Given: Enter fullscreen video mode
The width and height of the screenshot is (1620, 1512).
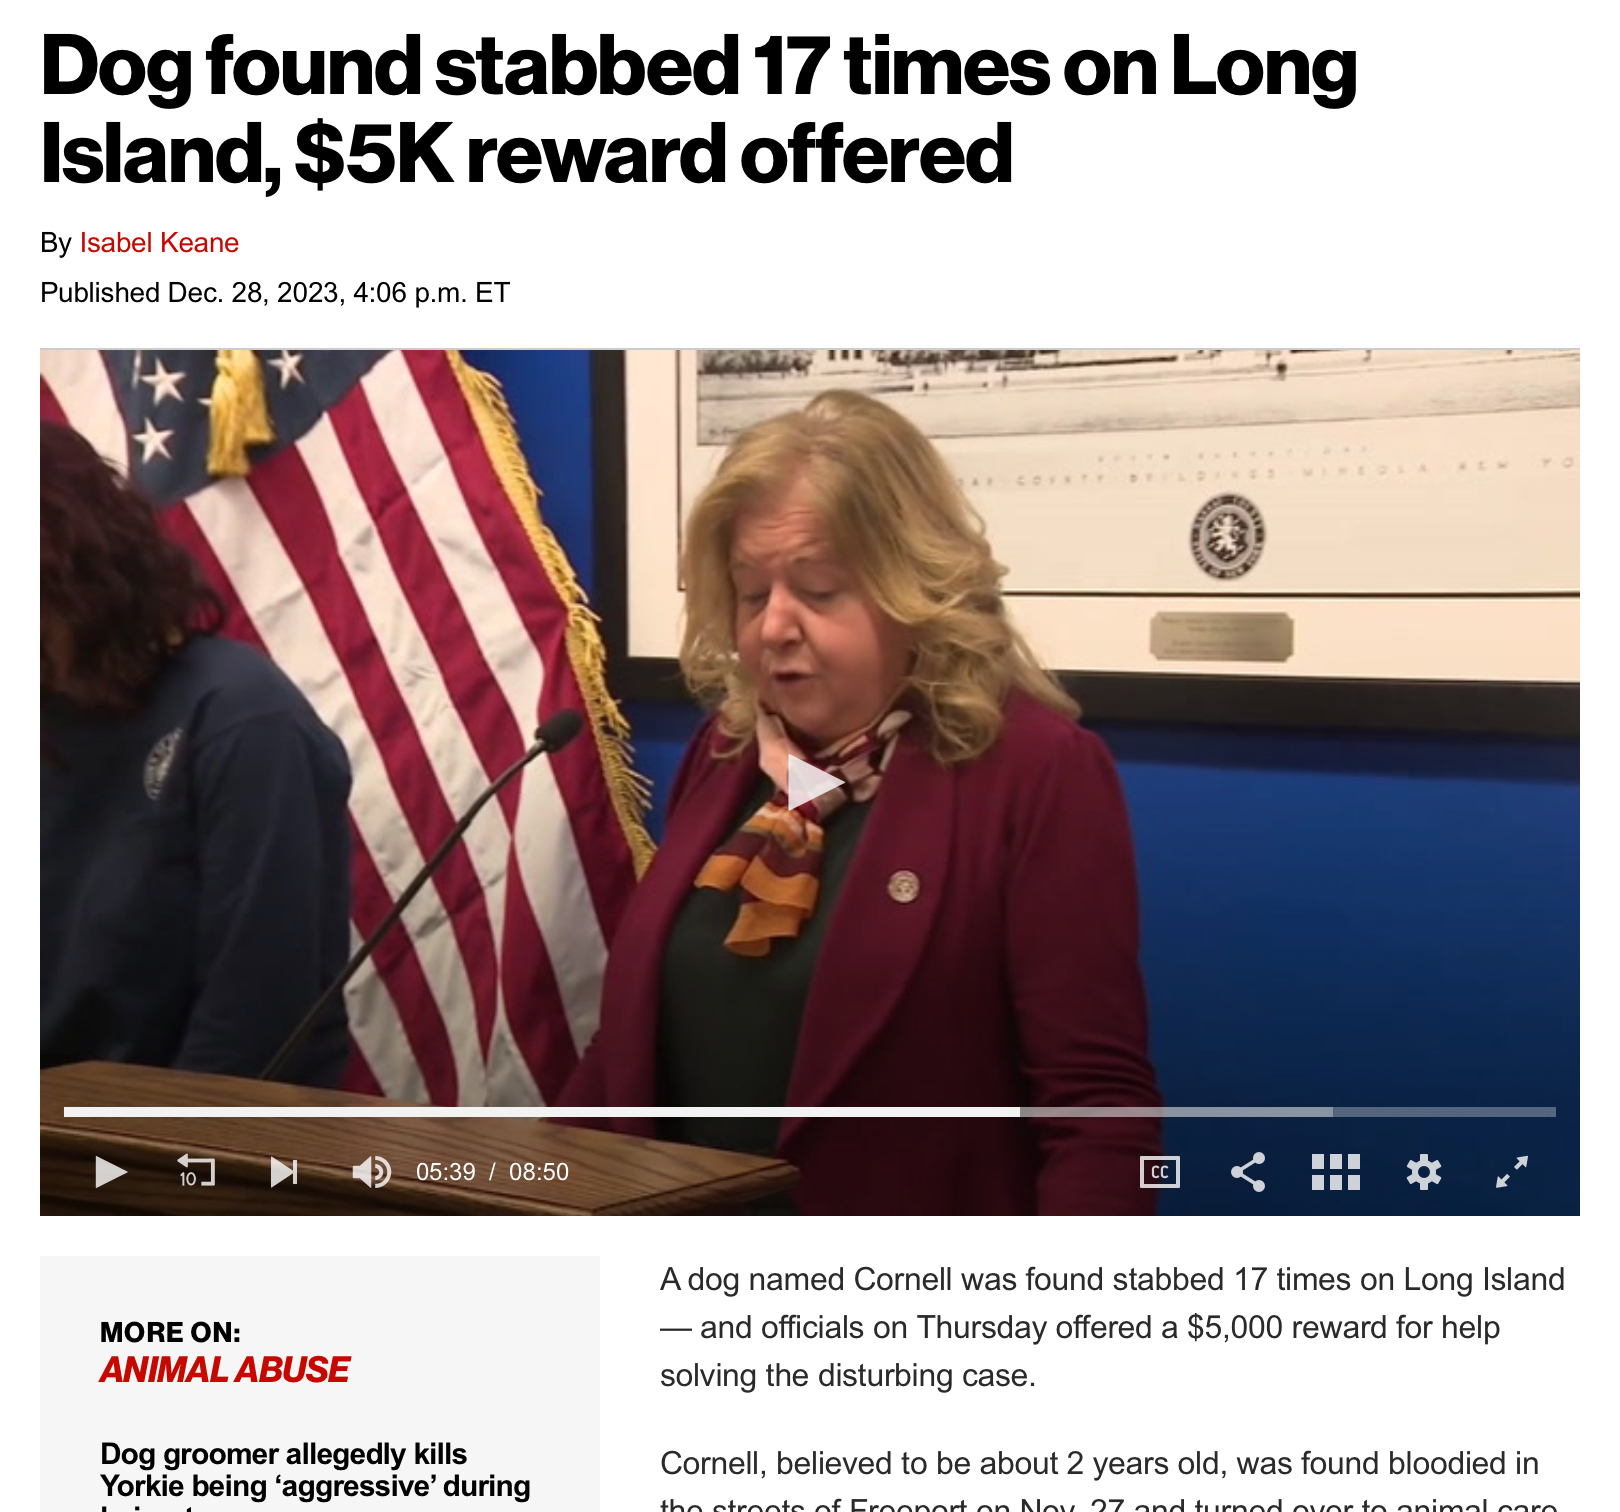Looking at the screenshot, I should click(x=1512, y=1171).
